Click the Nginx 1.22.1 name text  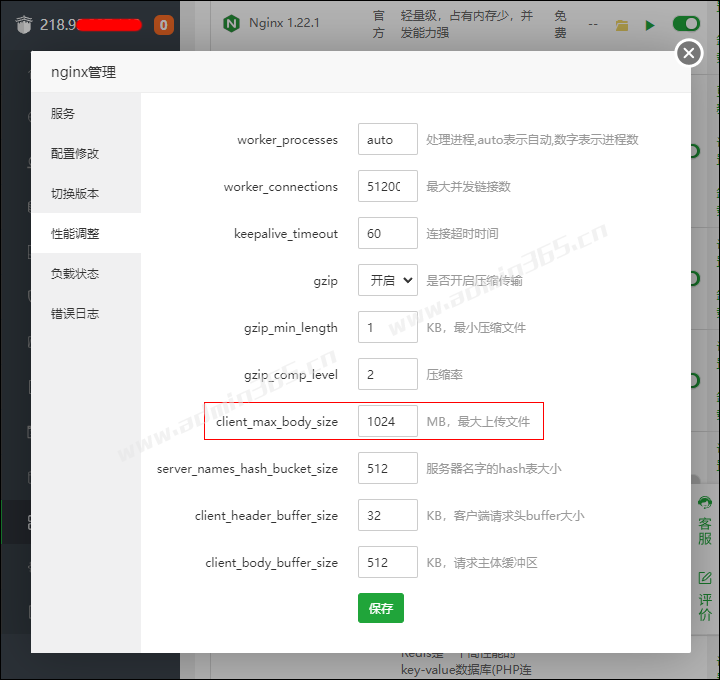pyautogui.click(x=284, y=23)
